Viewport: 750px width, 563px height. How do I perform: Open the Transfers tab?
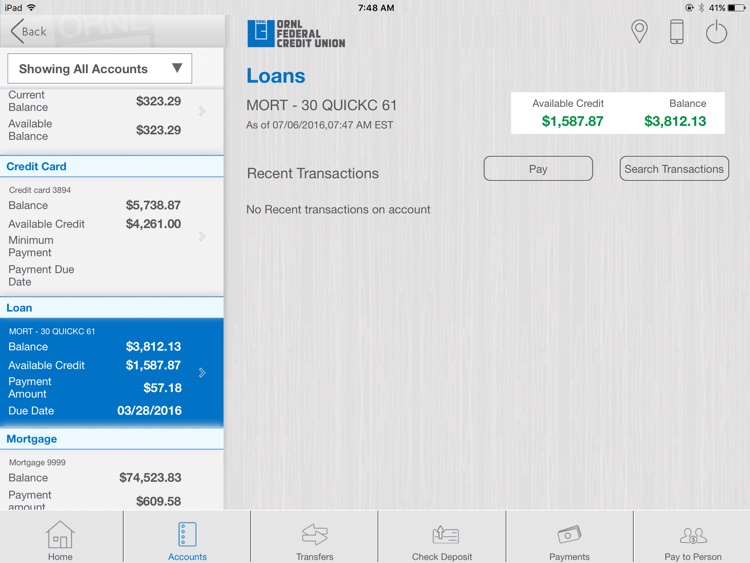tap(314, 540)
